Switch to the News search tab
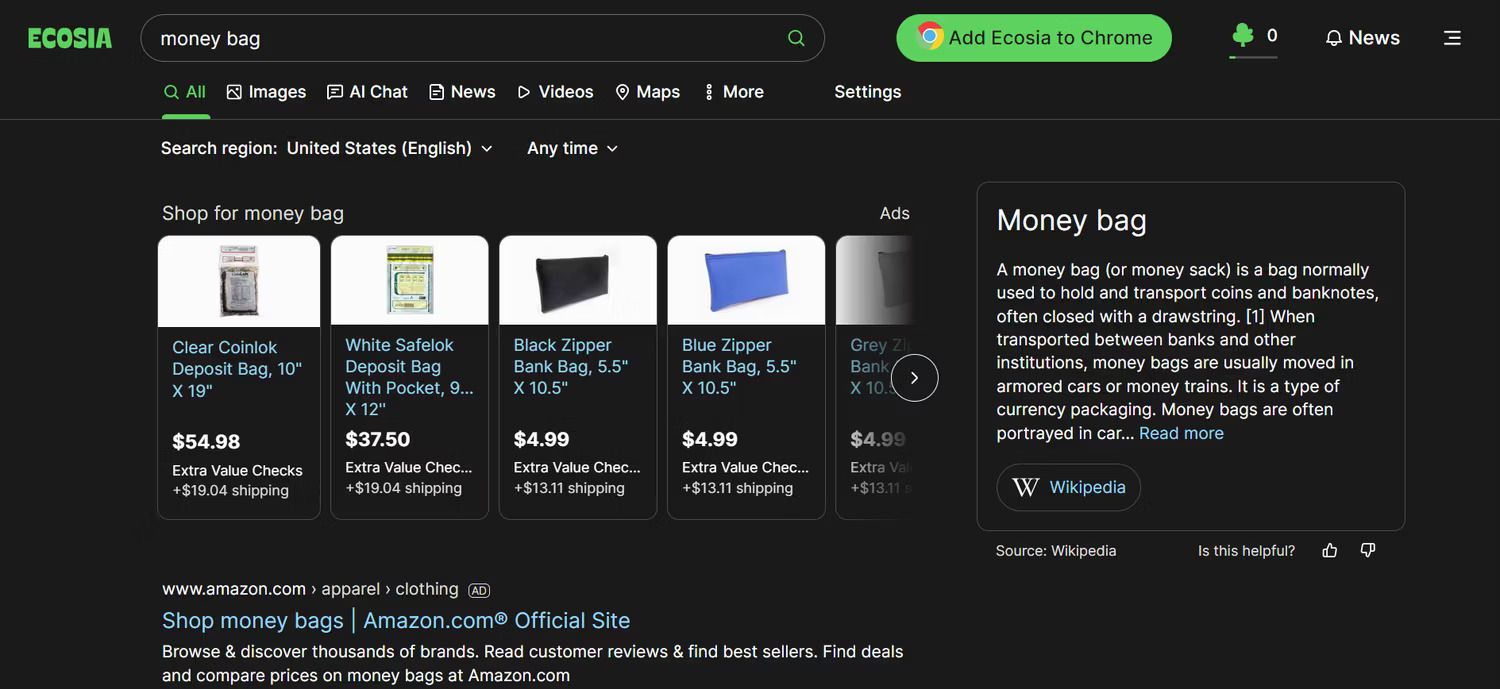Screen dimensions: 1500x689 coord(462,92)
